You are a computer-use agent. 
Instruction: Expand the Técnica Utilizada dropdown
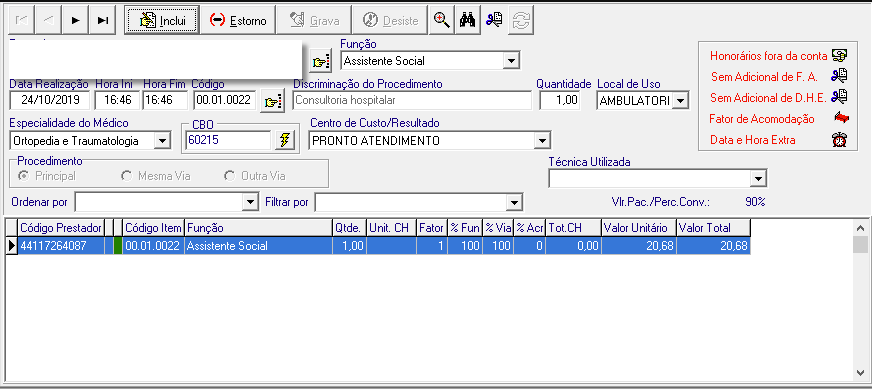pos(757,179)
